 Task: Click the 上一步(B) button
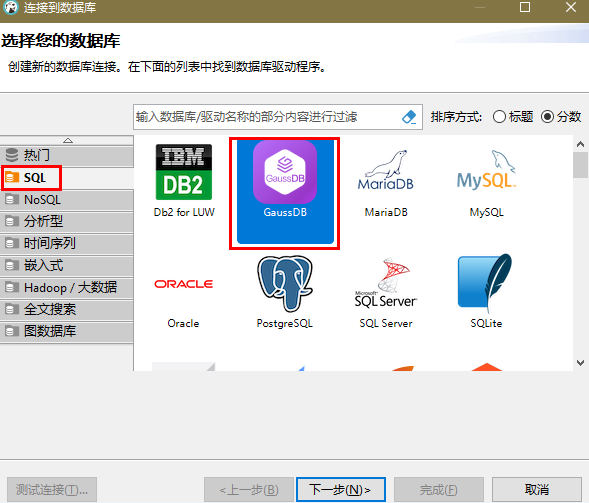[x=249, y=489]
